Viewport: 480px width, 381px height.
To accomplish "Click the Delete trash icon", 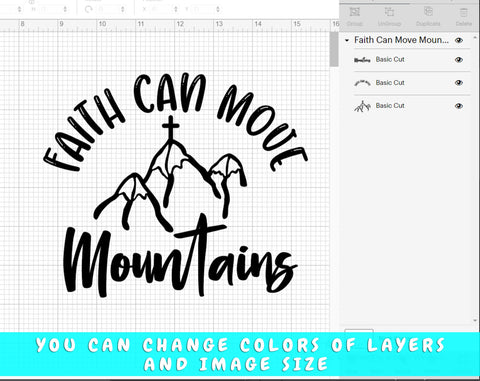I will click(x=463, y=13).
